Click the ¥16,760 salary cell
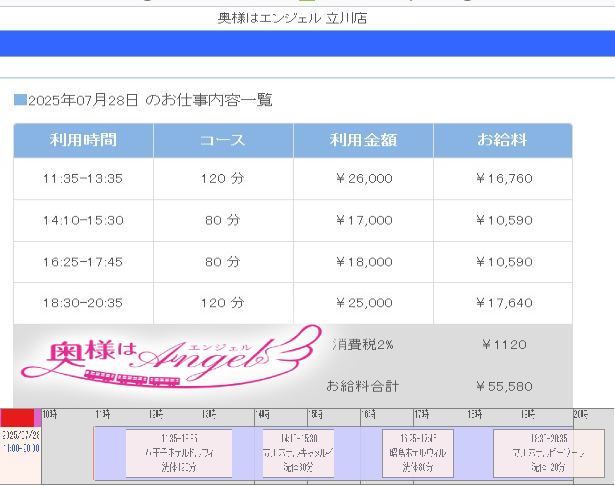The image size is (615, 486). click(503, 178)
